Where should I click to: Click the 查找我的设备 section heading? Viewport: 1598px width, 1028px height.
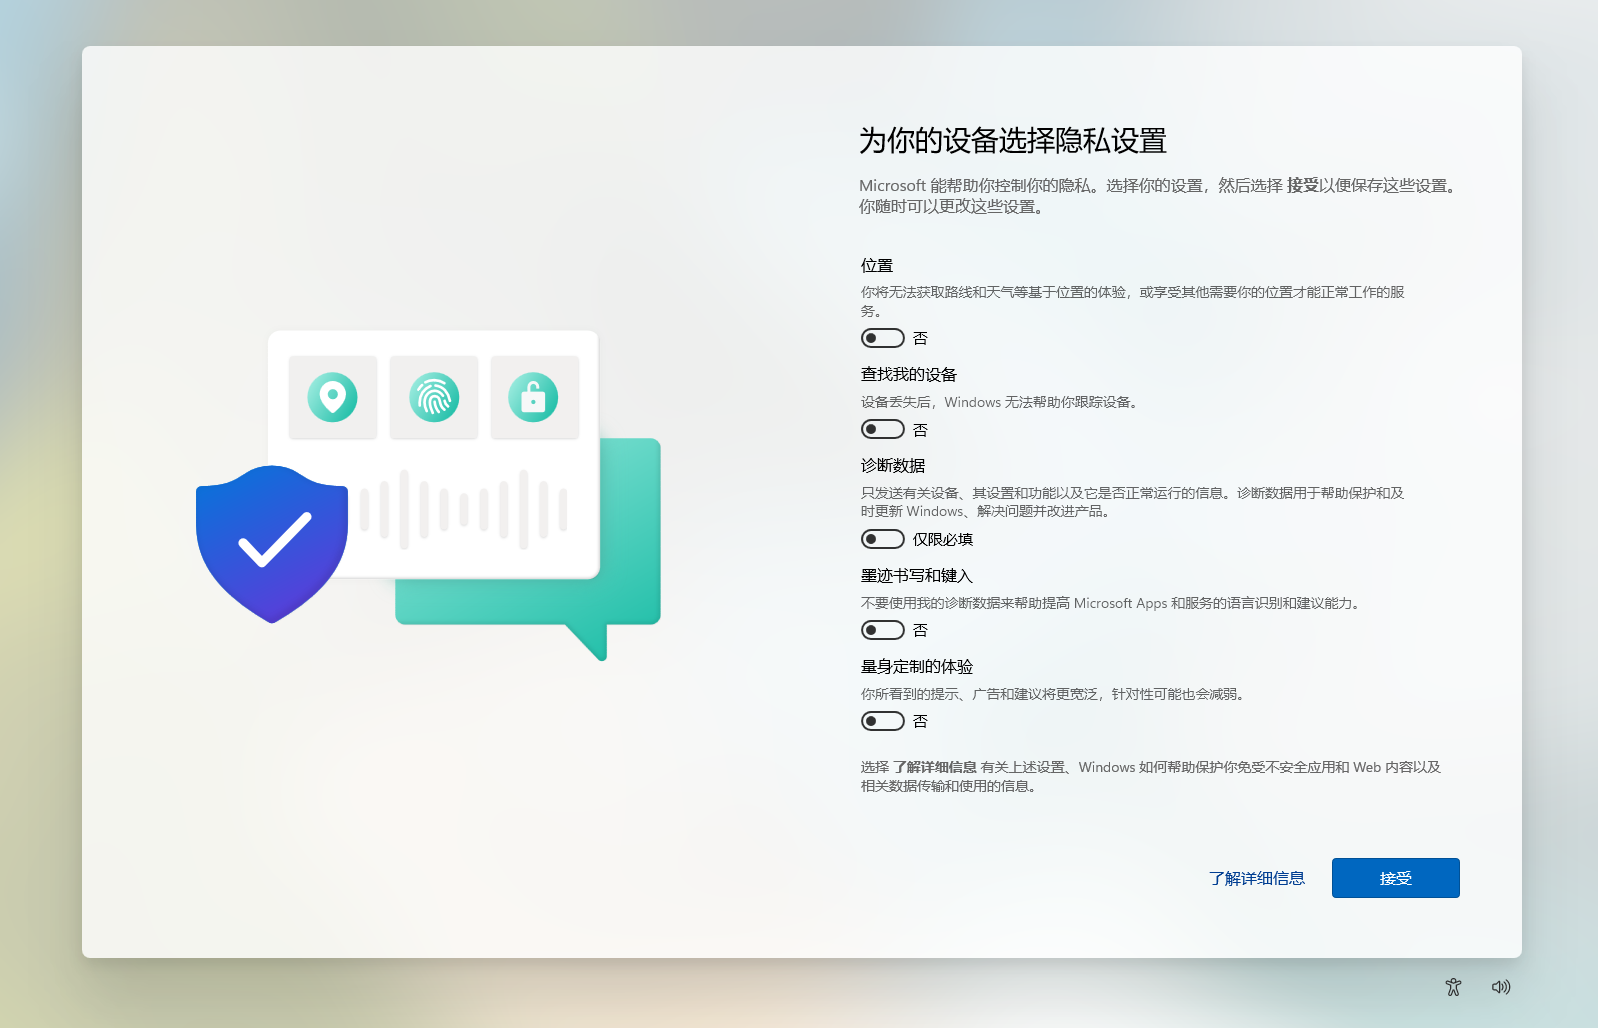point(909,375)
